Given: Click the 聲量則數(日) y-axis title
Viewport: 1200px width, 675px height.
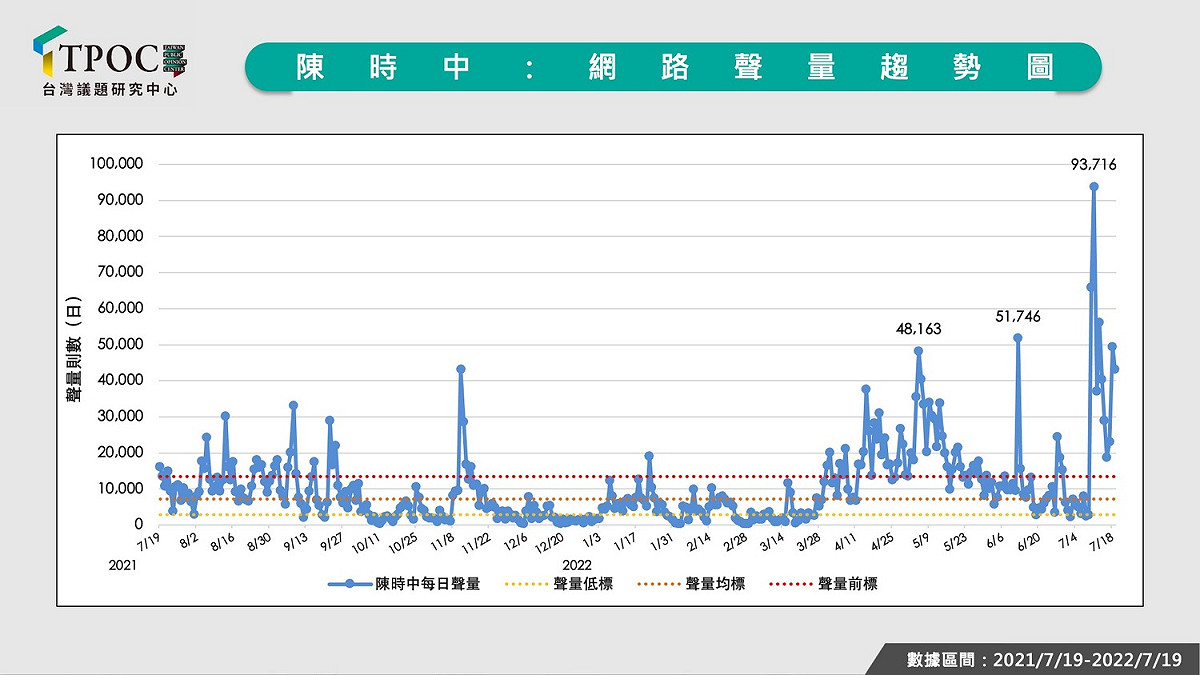Looking at the screenshot, I should click(x=75, y=349).
